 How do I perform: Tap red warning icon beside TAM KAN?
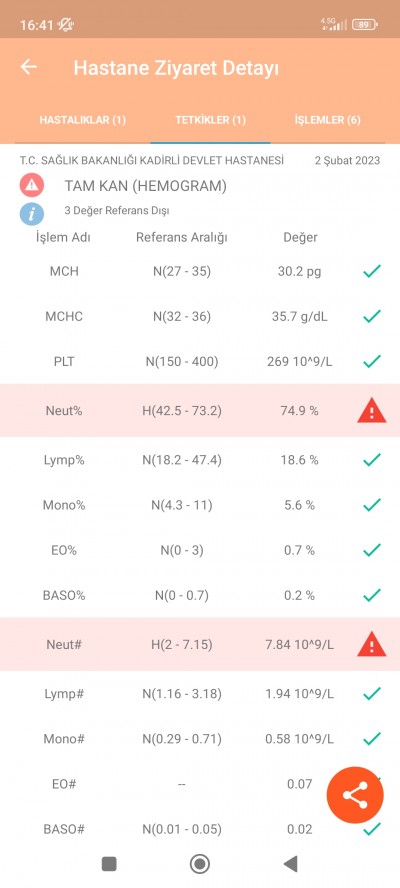pyautogui.click(x=32, y=185)
